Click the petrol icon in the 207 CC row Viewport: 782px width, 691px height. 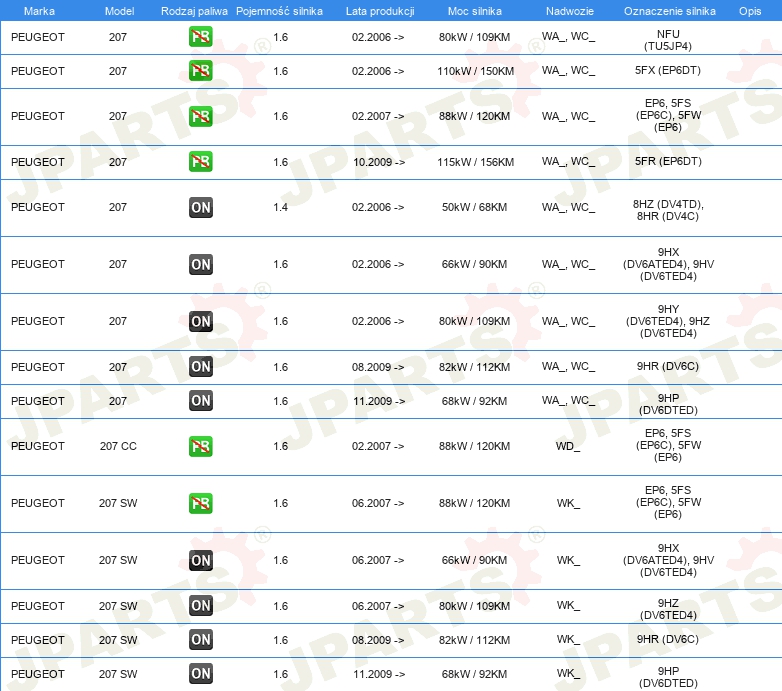click(x=200, y=446)
